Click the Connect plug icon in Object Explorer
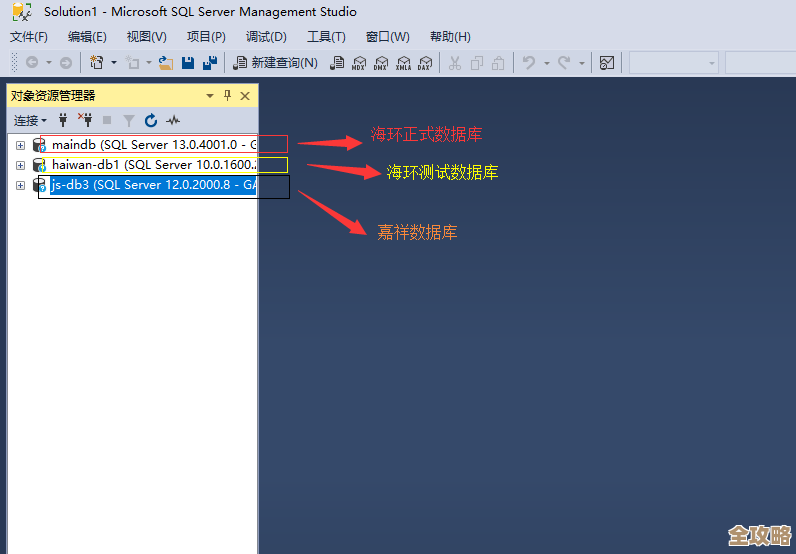 pos(63,120)
